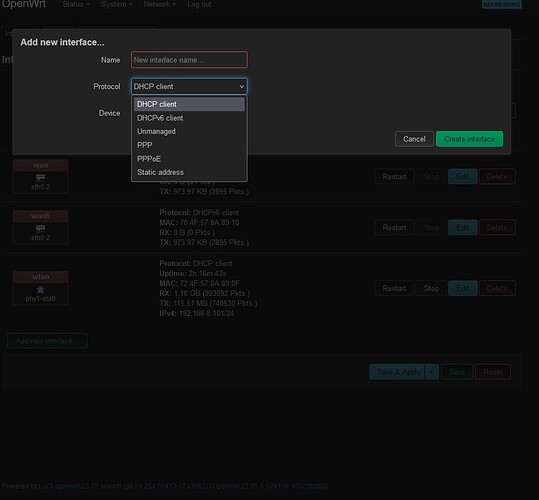Select DHCPv6 client from protocol list

[x=189, y=118]
